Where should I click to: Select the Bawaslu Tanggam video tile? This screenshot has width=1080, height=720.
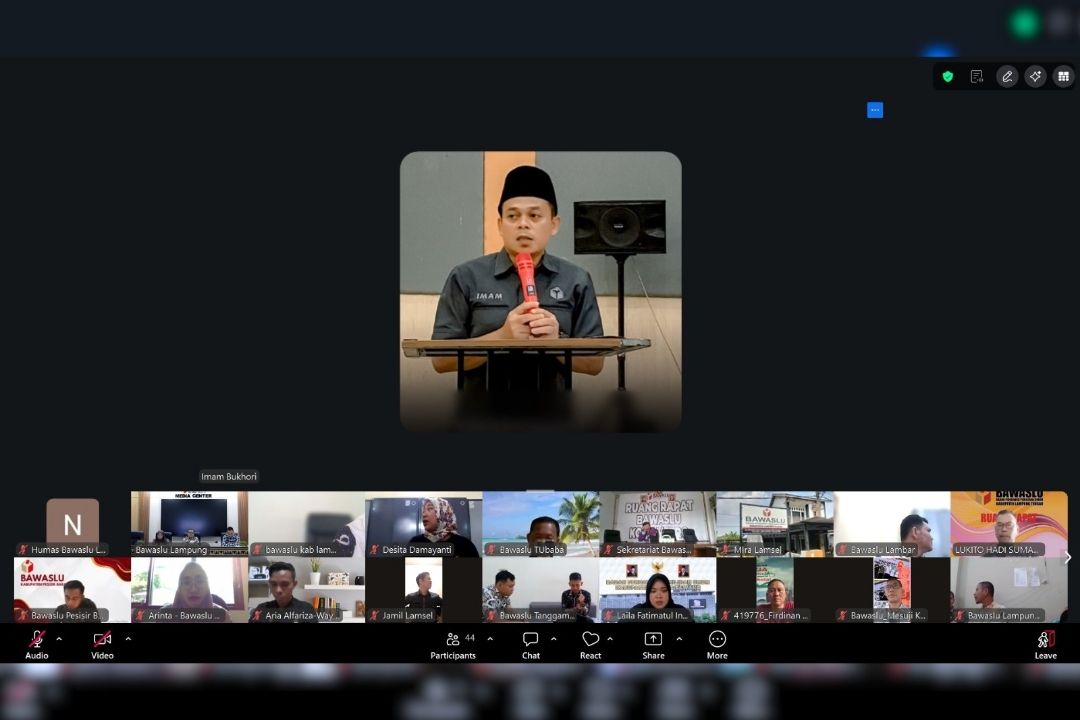pyautogui.click(x=541, y=590)
